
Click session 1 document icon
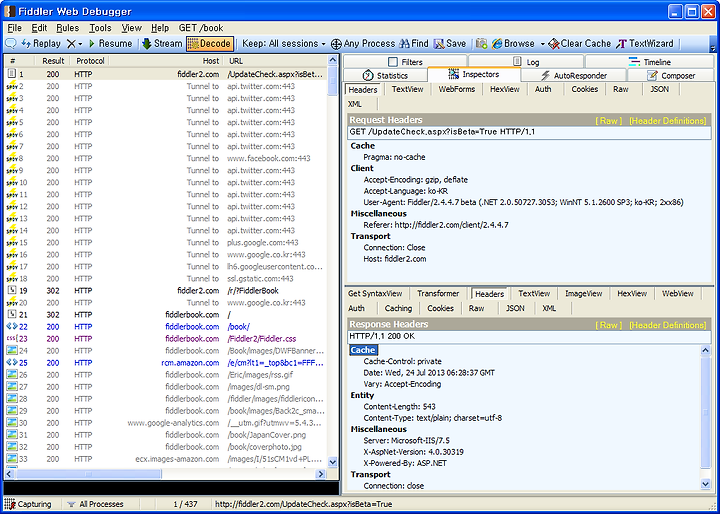(x=12, y=73)
